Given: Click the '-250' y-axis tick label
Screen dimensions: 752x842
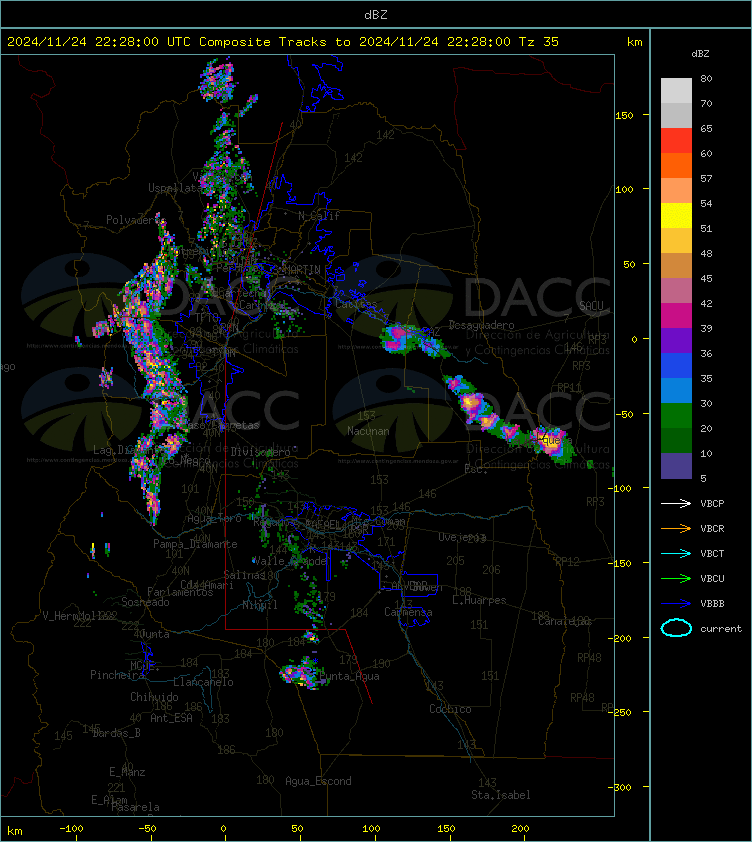Looking at the screenshot, I should tap(621, 712).
